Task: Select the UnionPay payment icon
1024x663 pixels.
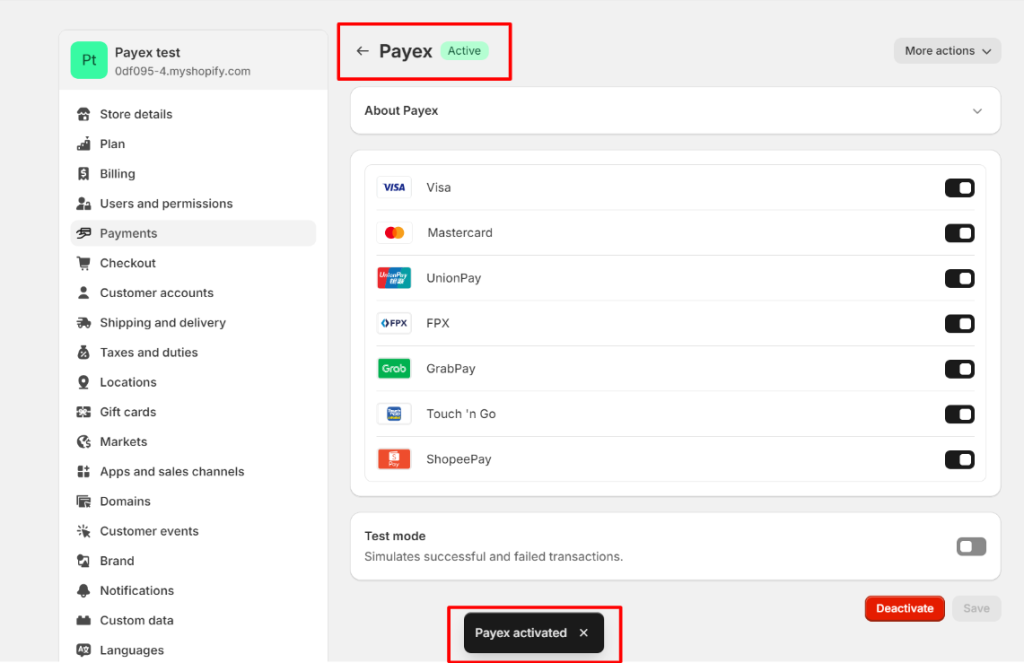Action: point(394,278)
